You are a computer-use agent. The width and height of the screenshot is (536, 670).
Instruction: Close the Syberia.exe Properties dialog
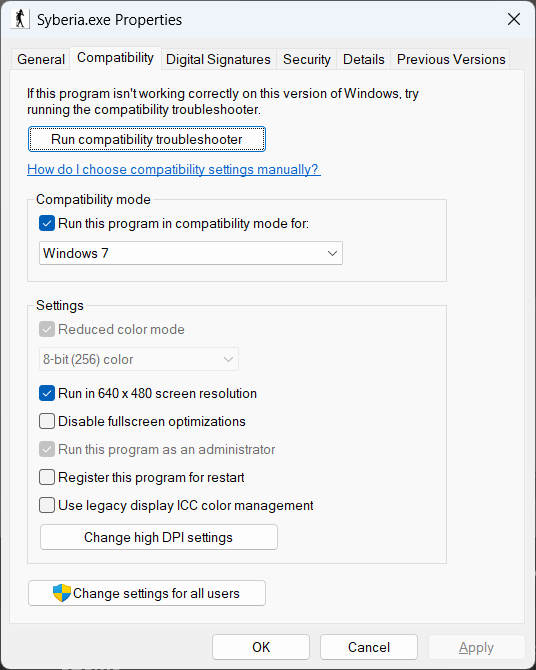click(x=513, y=19)
